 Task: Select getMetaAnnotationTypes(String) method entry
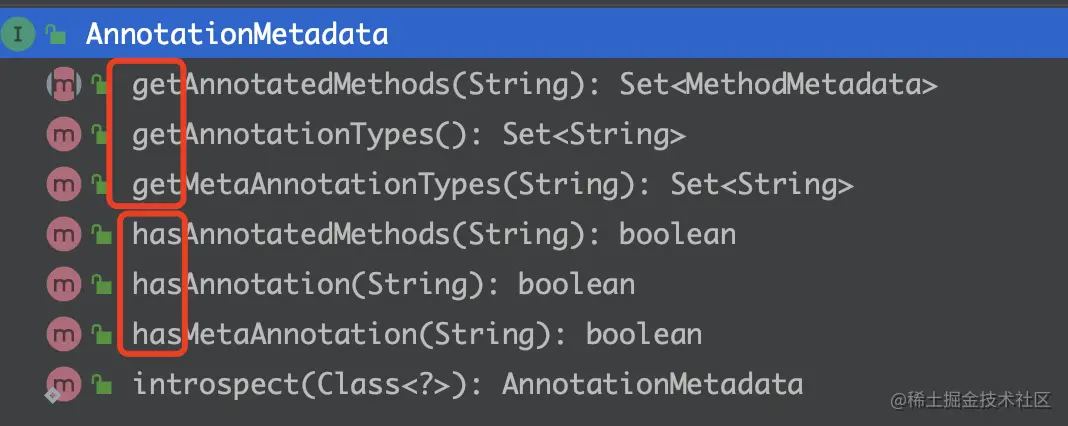pyautogui.click(x=492, y=184)
